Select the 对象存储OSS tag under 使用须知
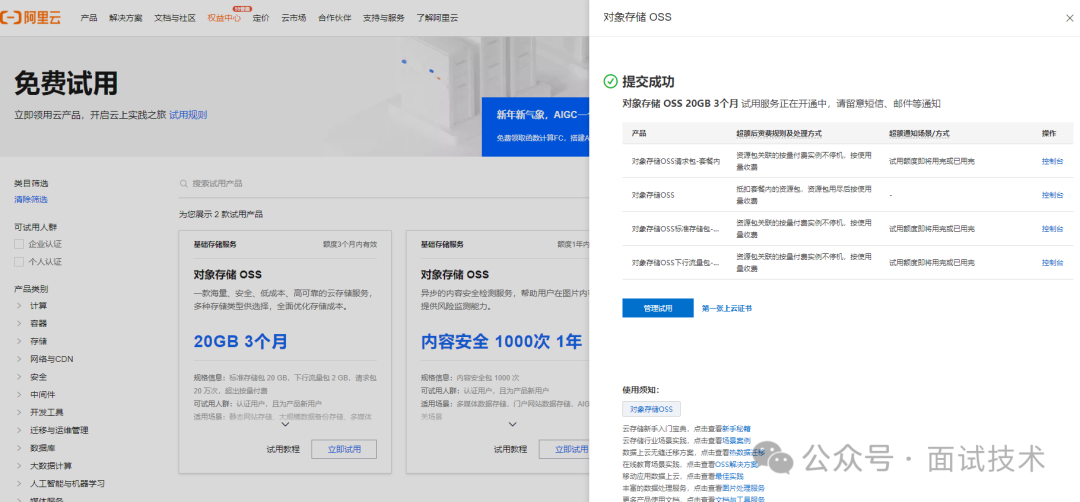 click(x=652, y=409)
